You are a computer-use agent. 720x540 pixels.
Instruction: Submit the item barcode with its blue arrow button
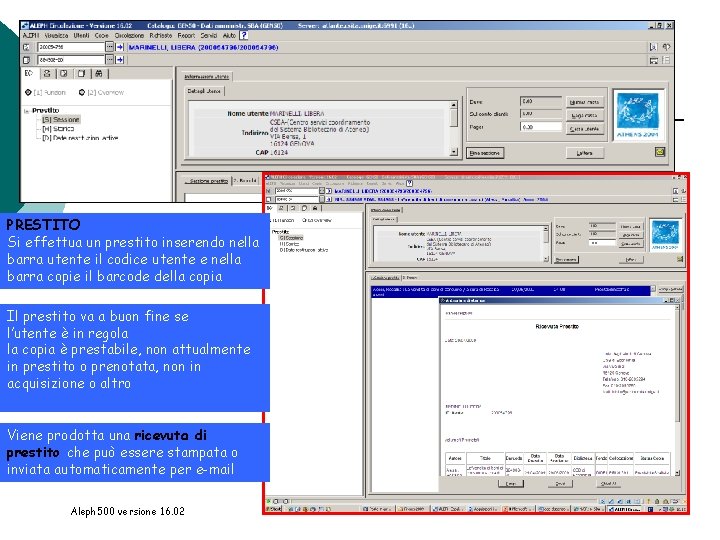pos(120,60)
